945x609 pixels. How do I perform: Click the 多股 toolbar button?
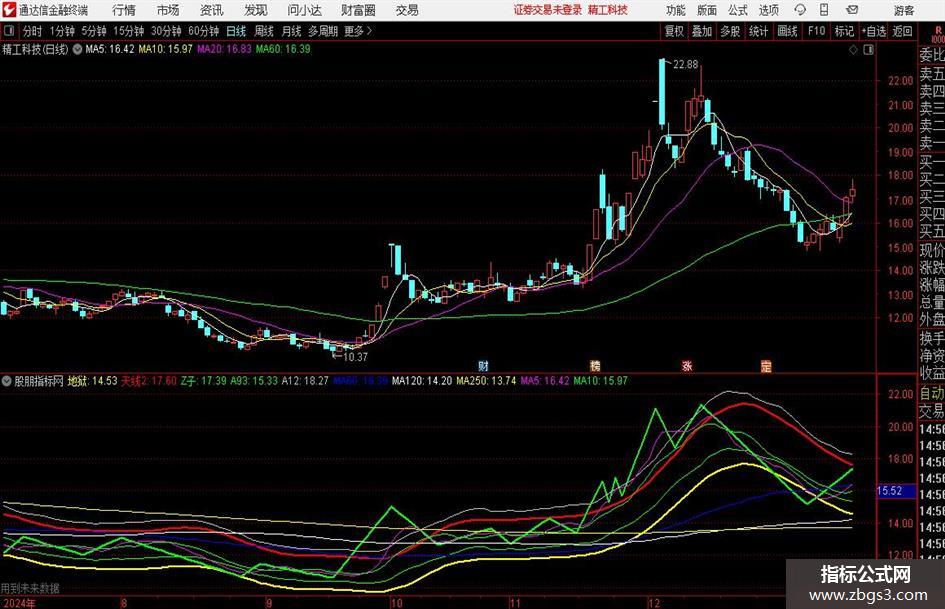pyautogui.click(x=730, y=31)
